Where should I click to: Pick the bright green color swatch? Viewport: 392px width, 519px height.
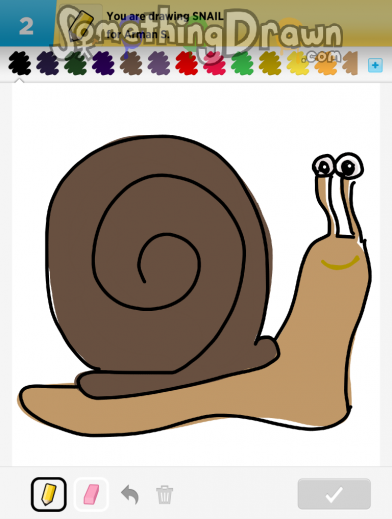click(x=242, y=63)
